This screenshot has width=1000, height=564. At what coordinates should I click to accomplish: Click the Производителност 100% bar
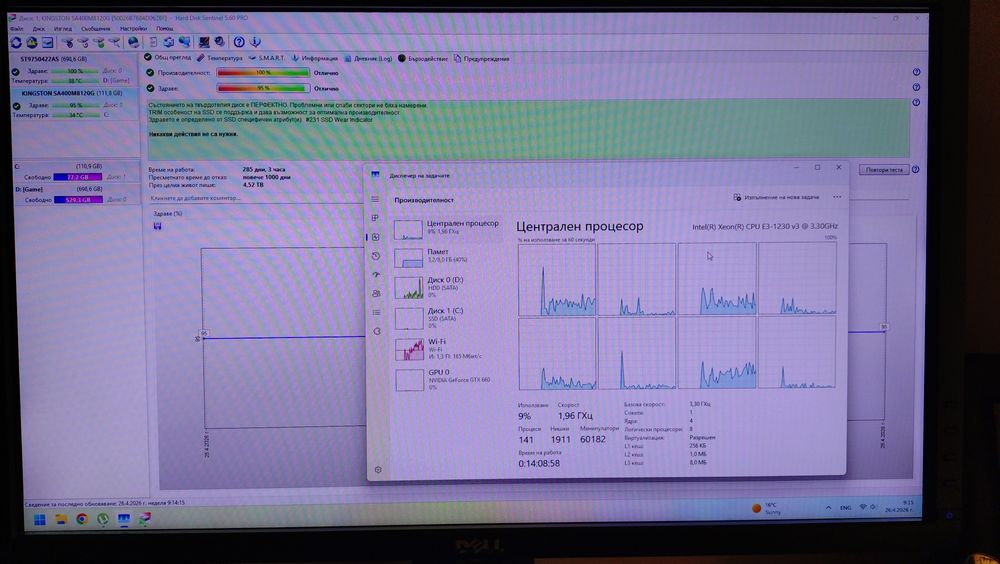click(x=263, y=73)
